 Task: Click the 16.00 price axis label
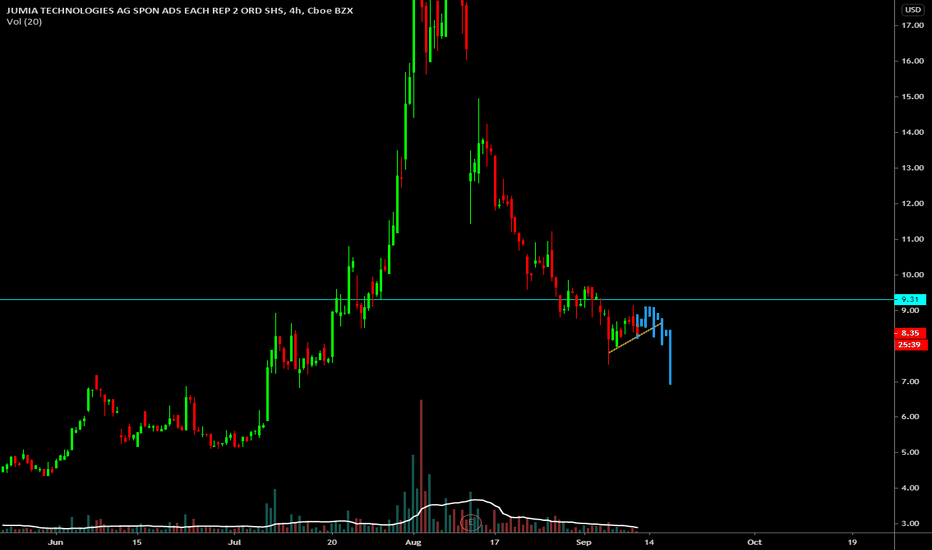[x=912, y=61]
